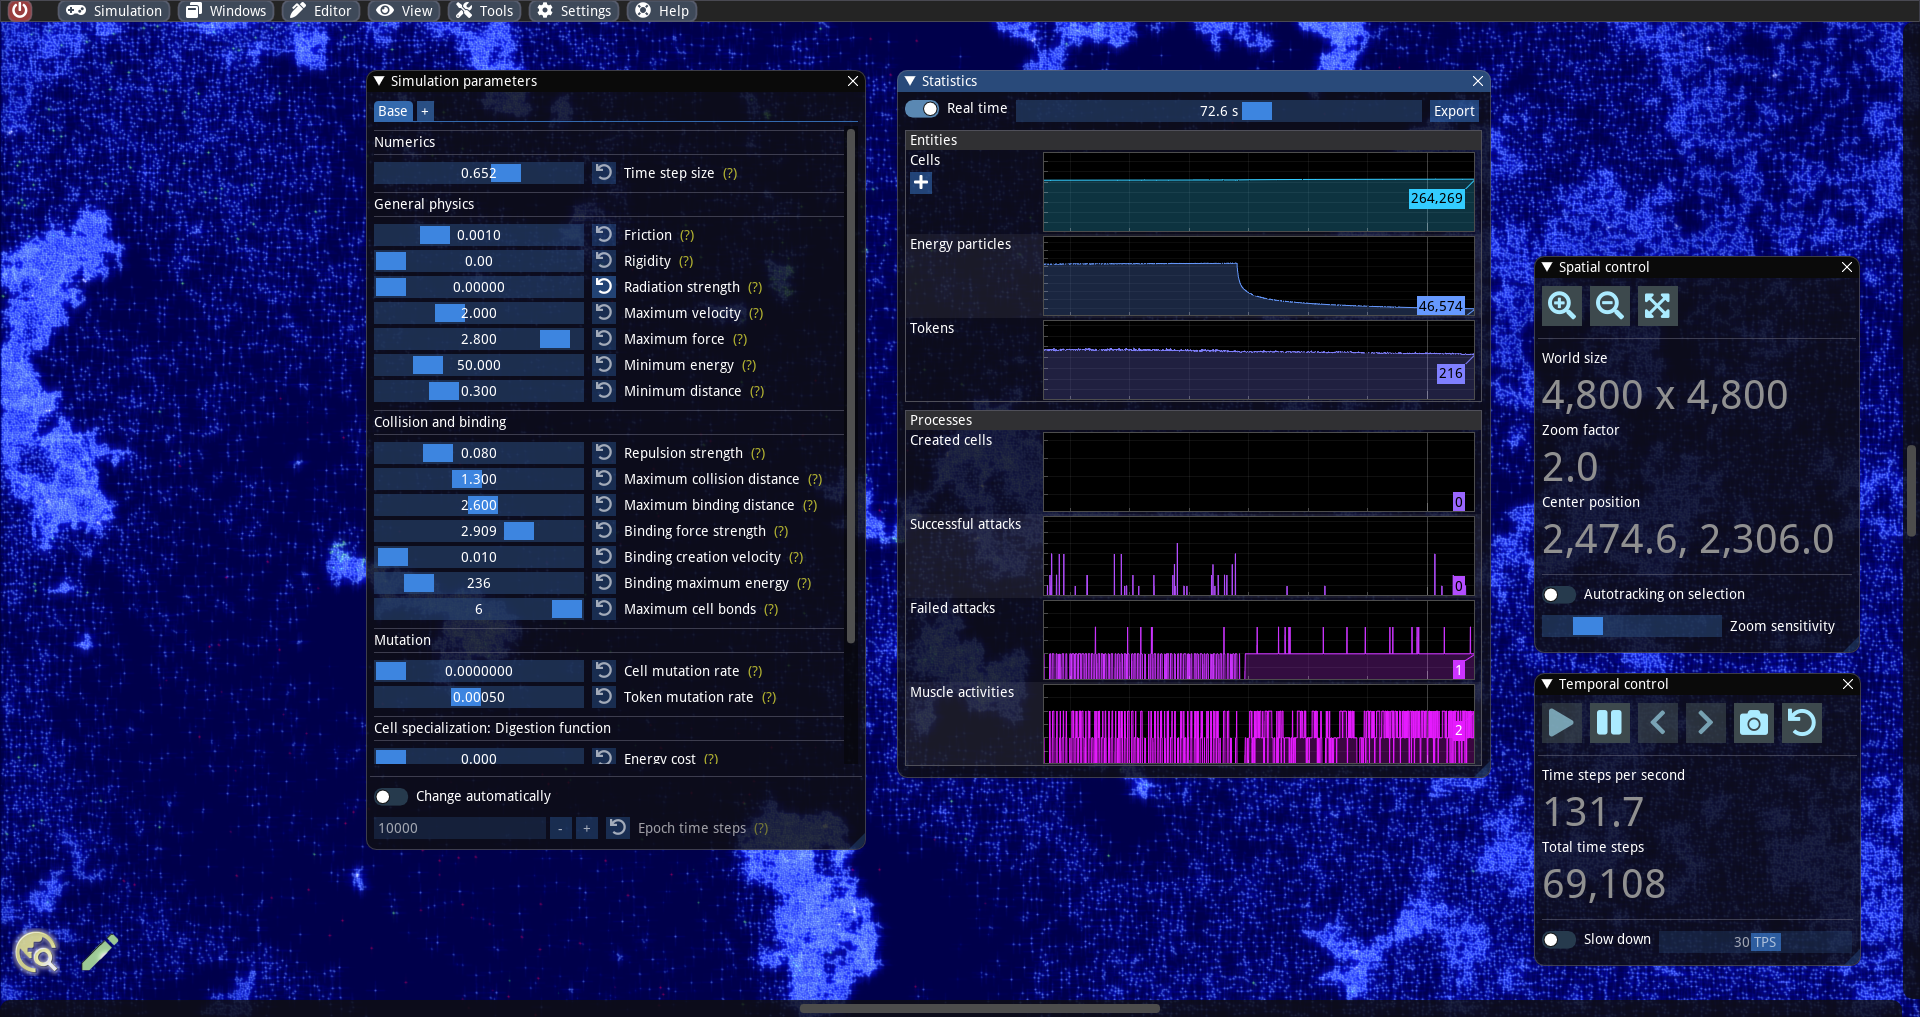Click the Slow down TPS slider
This screenshot has width=1920, height=1017.
[x=1756, y=942]
